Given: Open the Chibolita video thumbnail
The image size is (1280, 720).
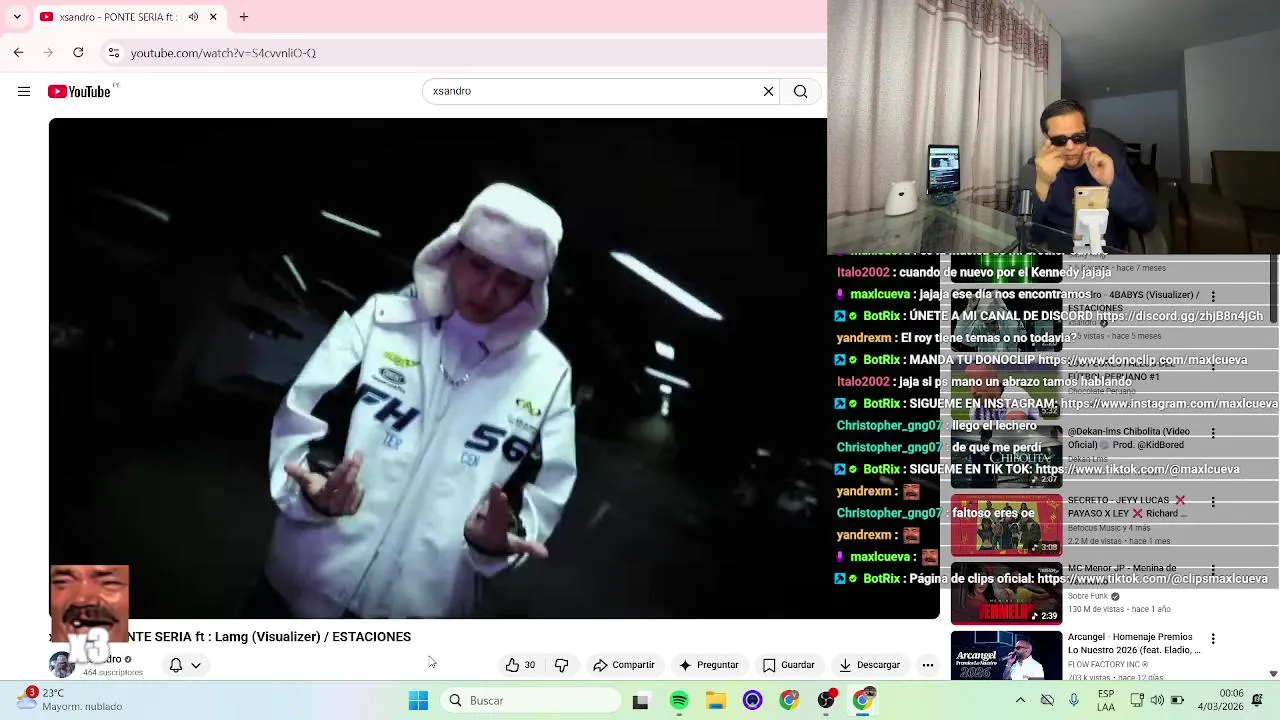Looking at the screenshot, I should point(1006,456).
